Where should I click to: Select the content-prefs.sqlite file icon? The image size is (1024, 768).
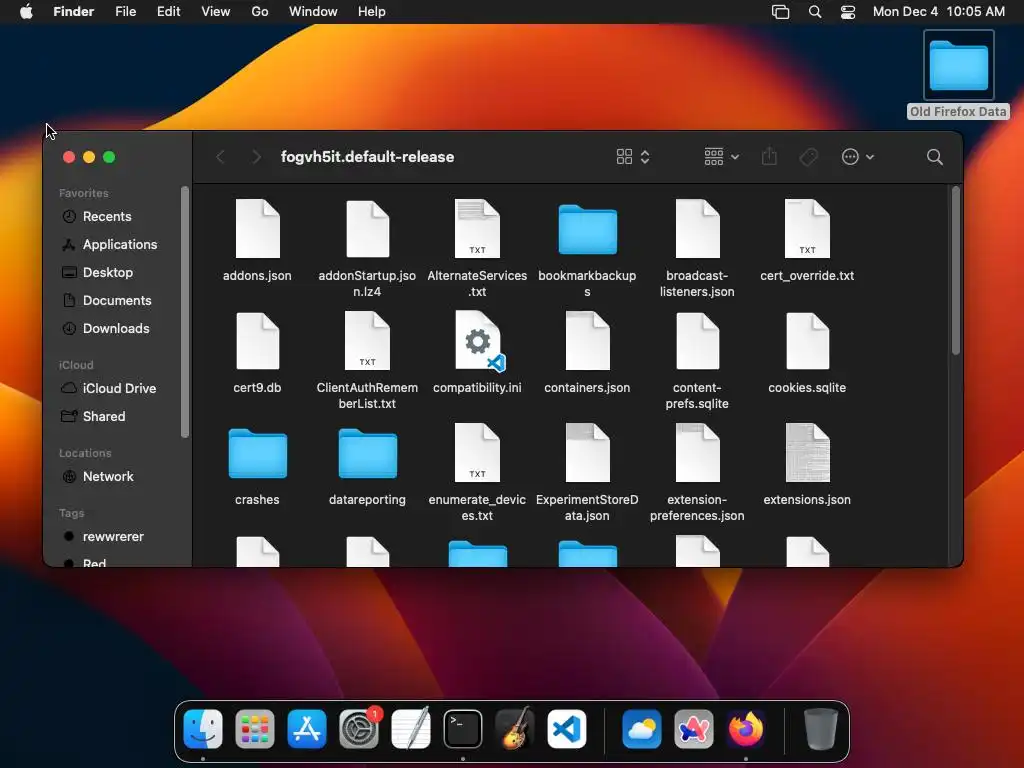click(697, 341)
